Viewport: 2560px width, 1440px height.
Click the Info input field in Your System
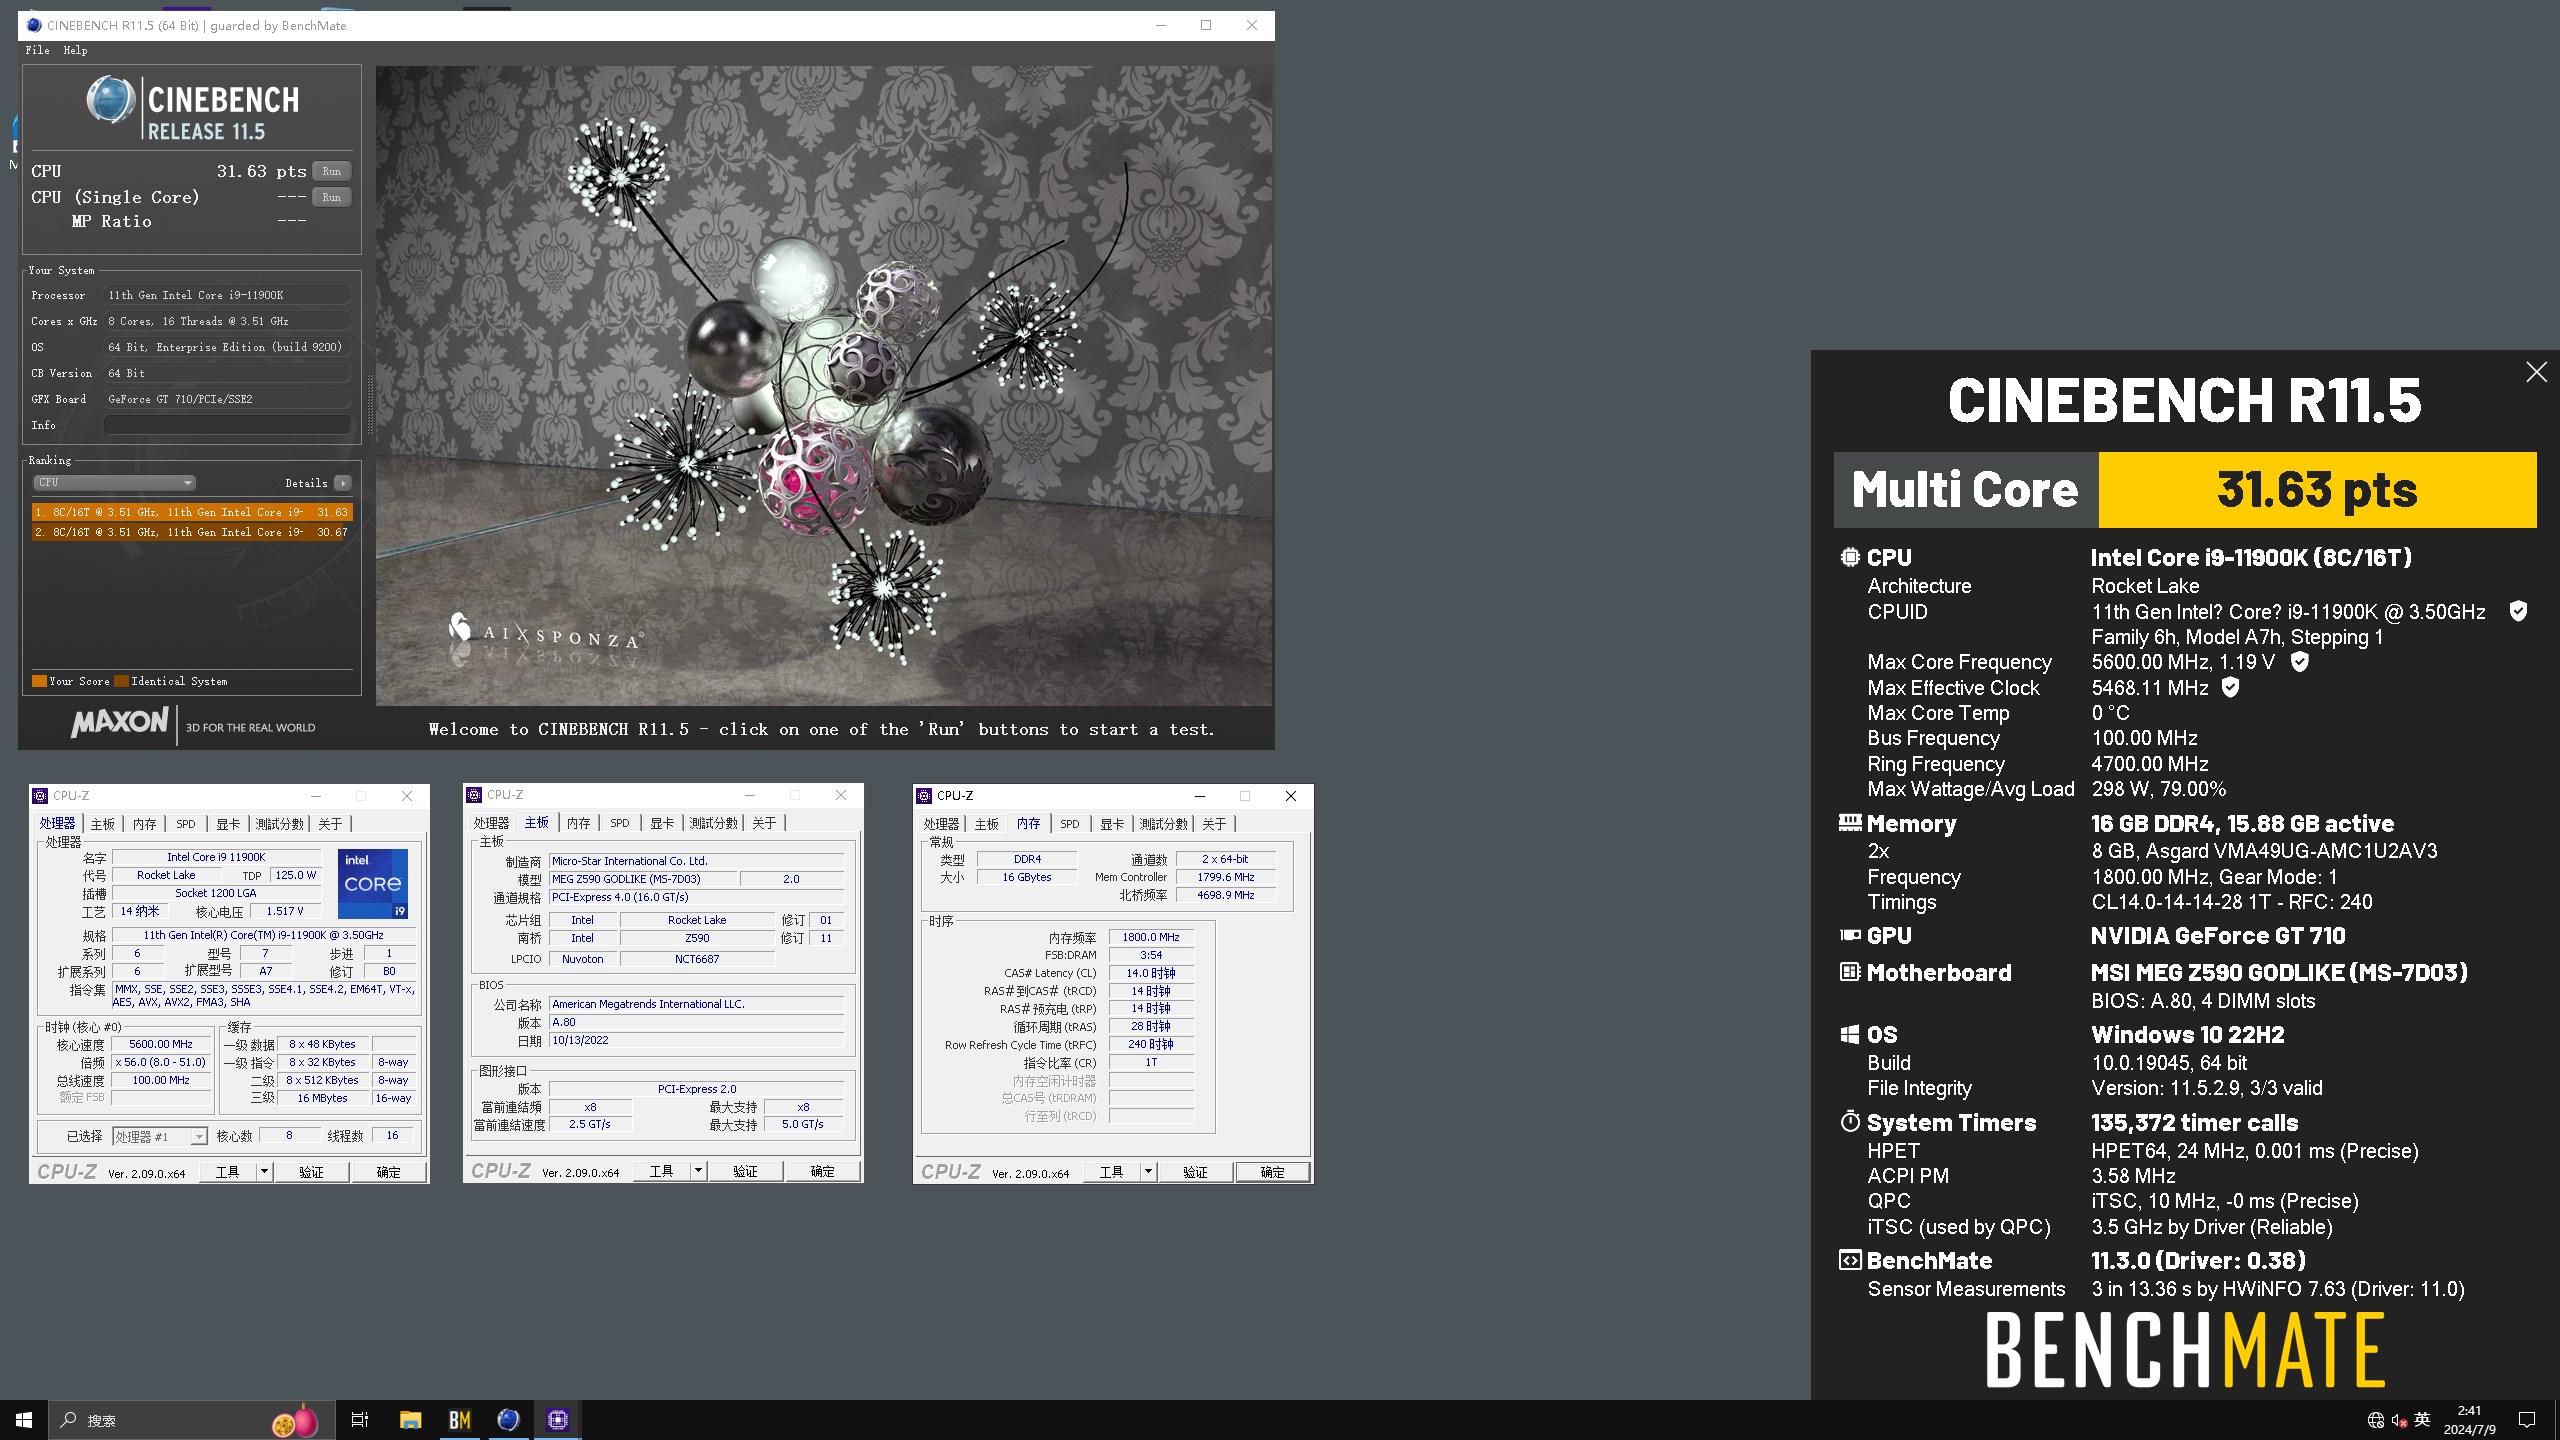click(228, 425)
